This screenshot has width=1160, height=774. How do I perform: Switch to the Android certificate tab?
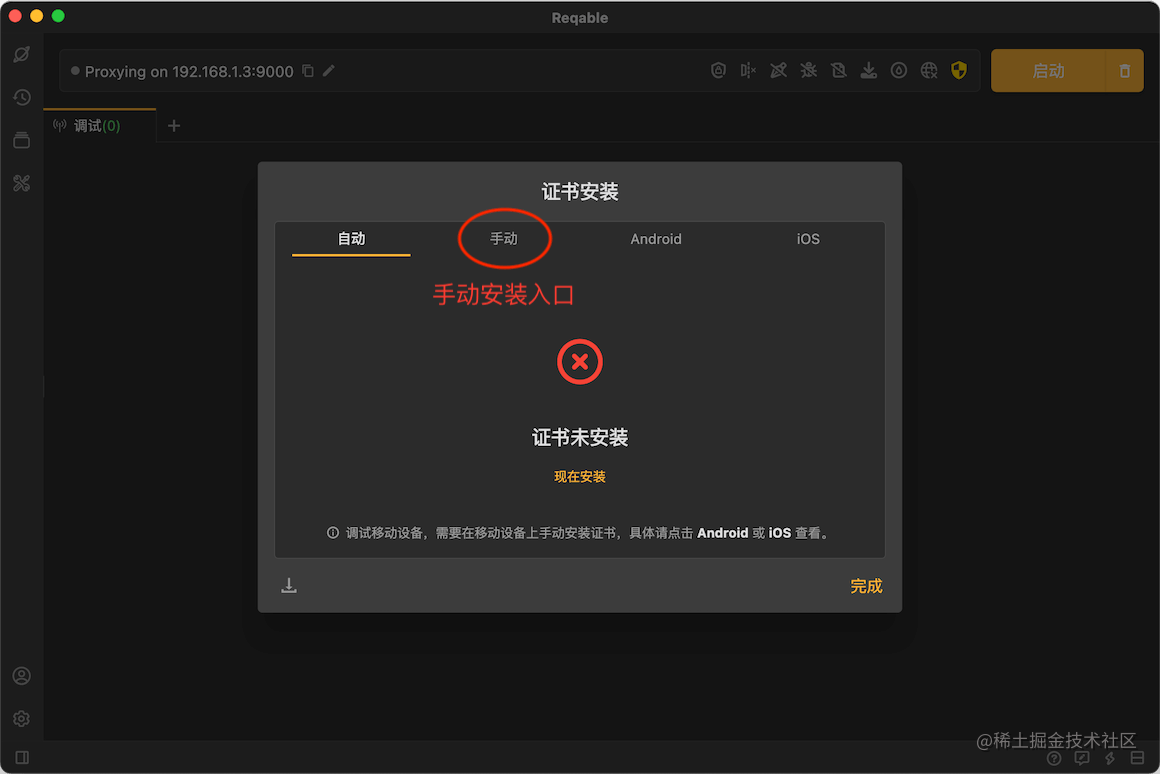tap(655, 239)
